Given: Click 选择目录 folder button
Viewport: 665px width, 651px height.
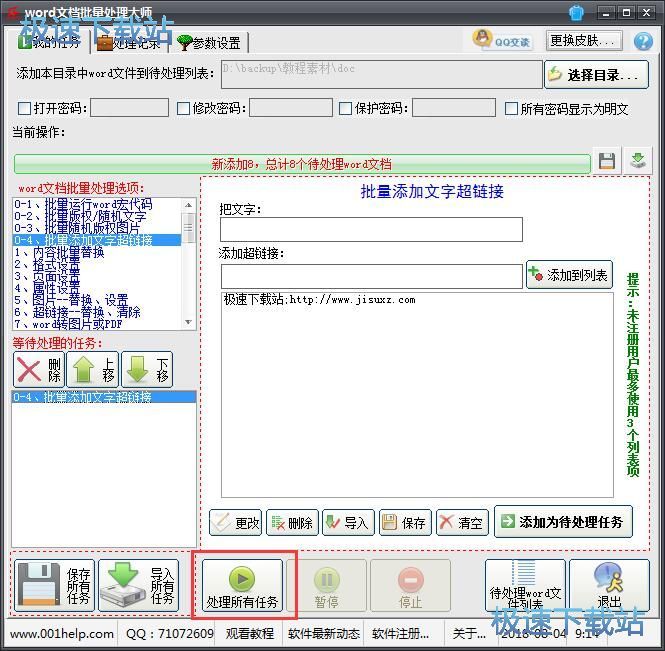Looking at the screenshot, I should (596, 75).
